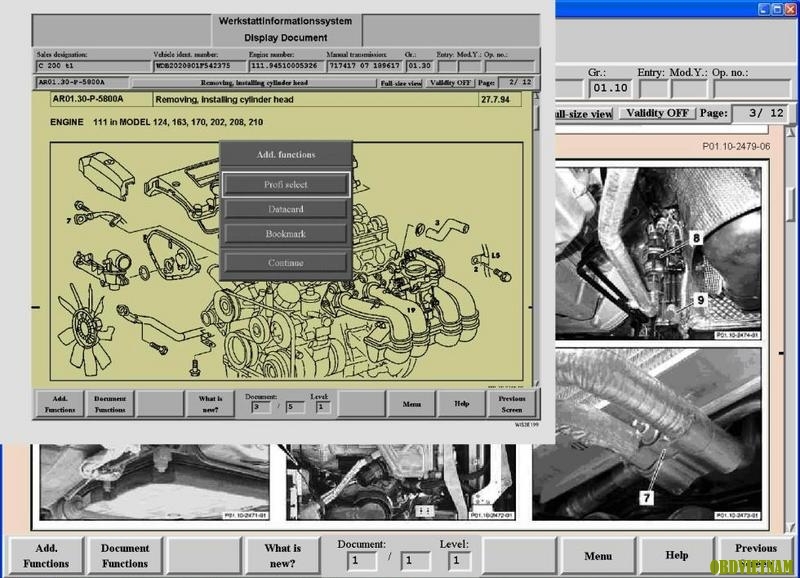Click background Document first number field

362,561
